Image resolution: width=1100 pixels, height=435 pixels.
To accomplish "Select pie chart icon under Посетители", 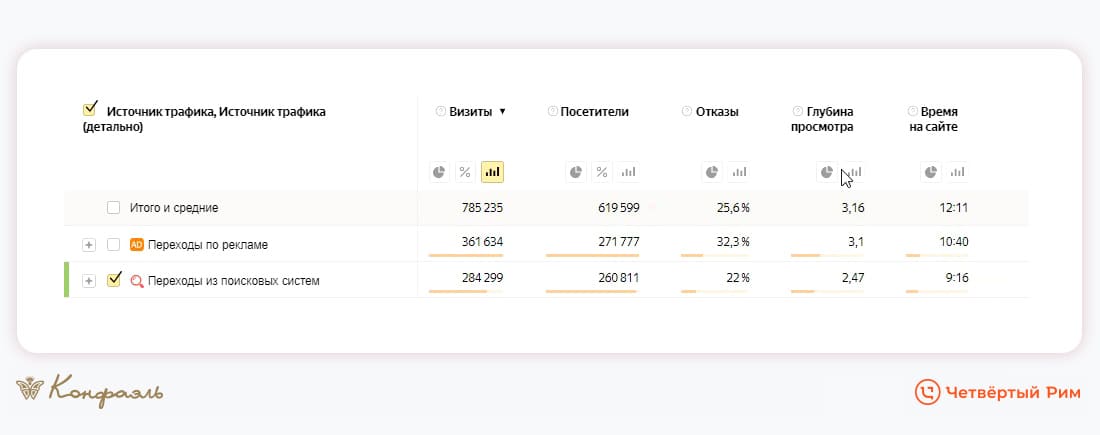I will [x=576, y=172].
